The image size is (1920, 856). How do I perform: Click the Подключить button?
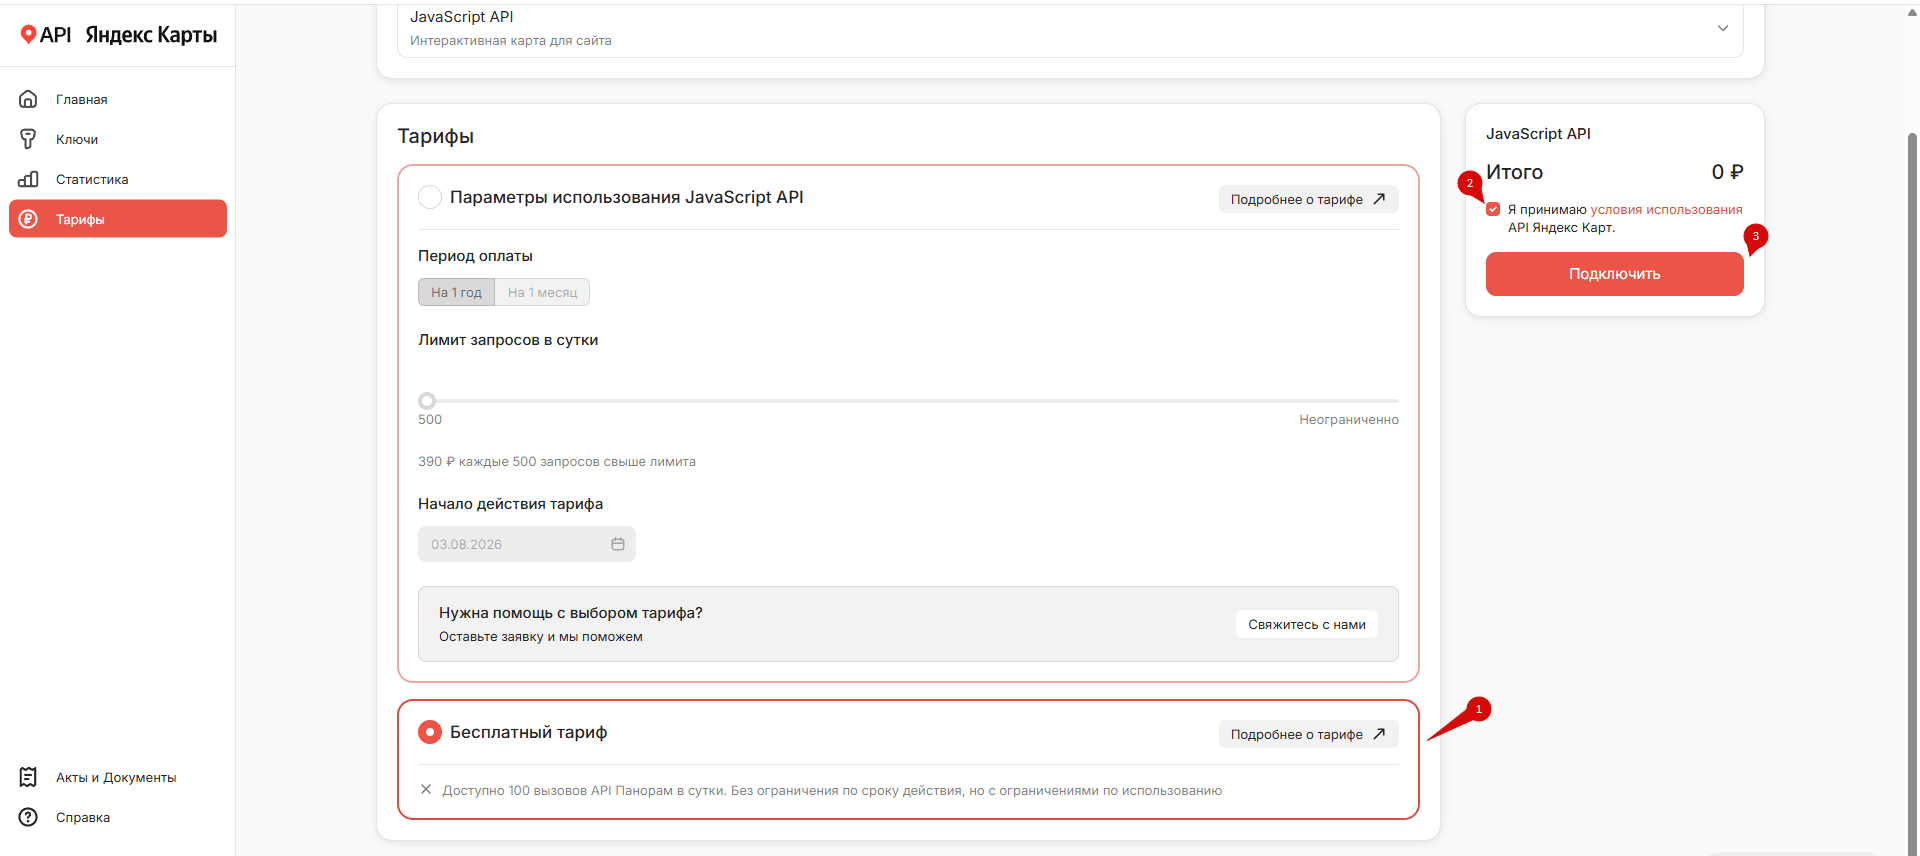pos(1615,274)
